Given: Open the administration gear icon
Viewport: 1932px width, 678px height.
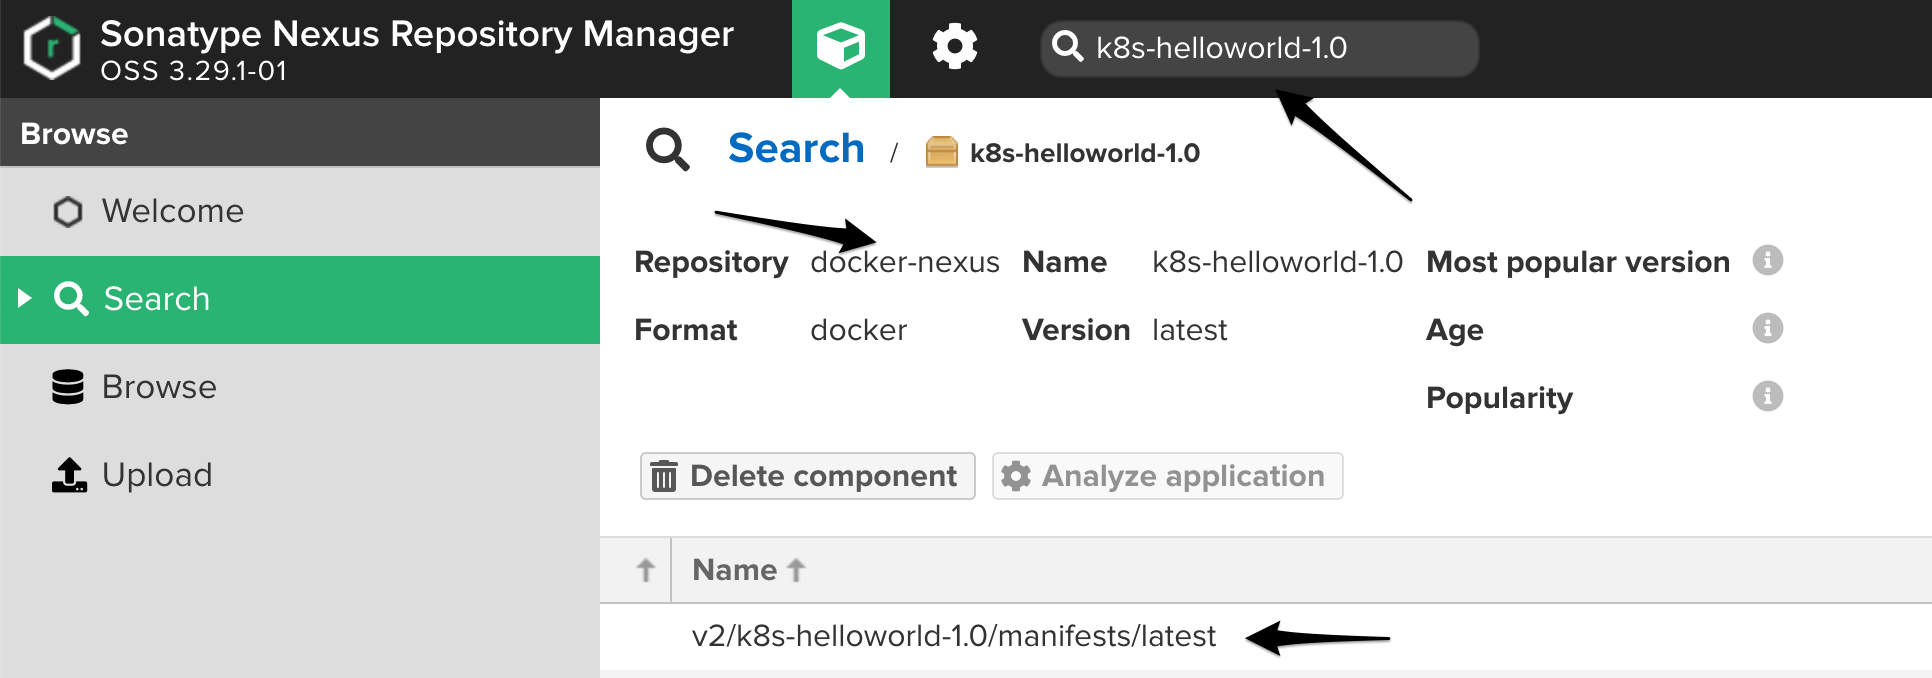Looking at the screenshot, I should pyautogui.click(x=954, y=47).
